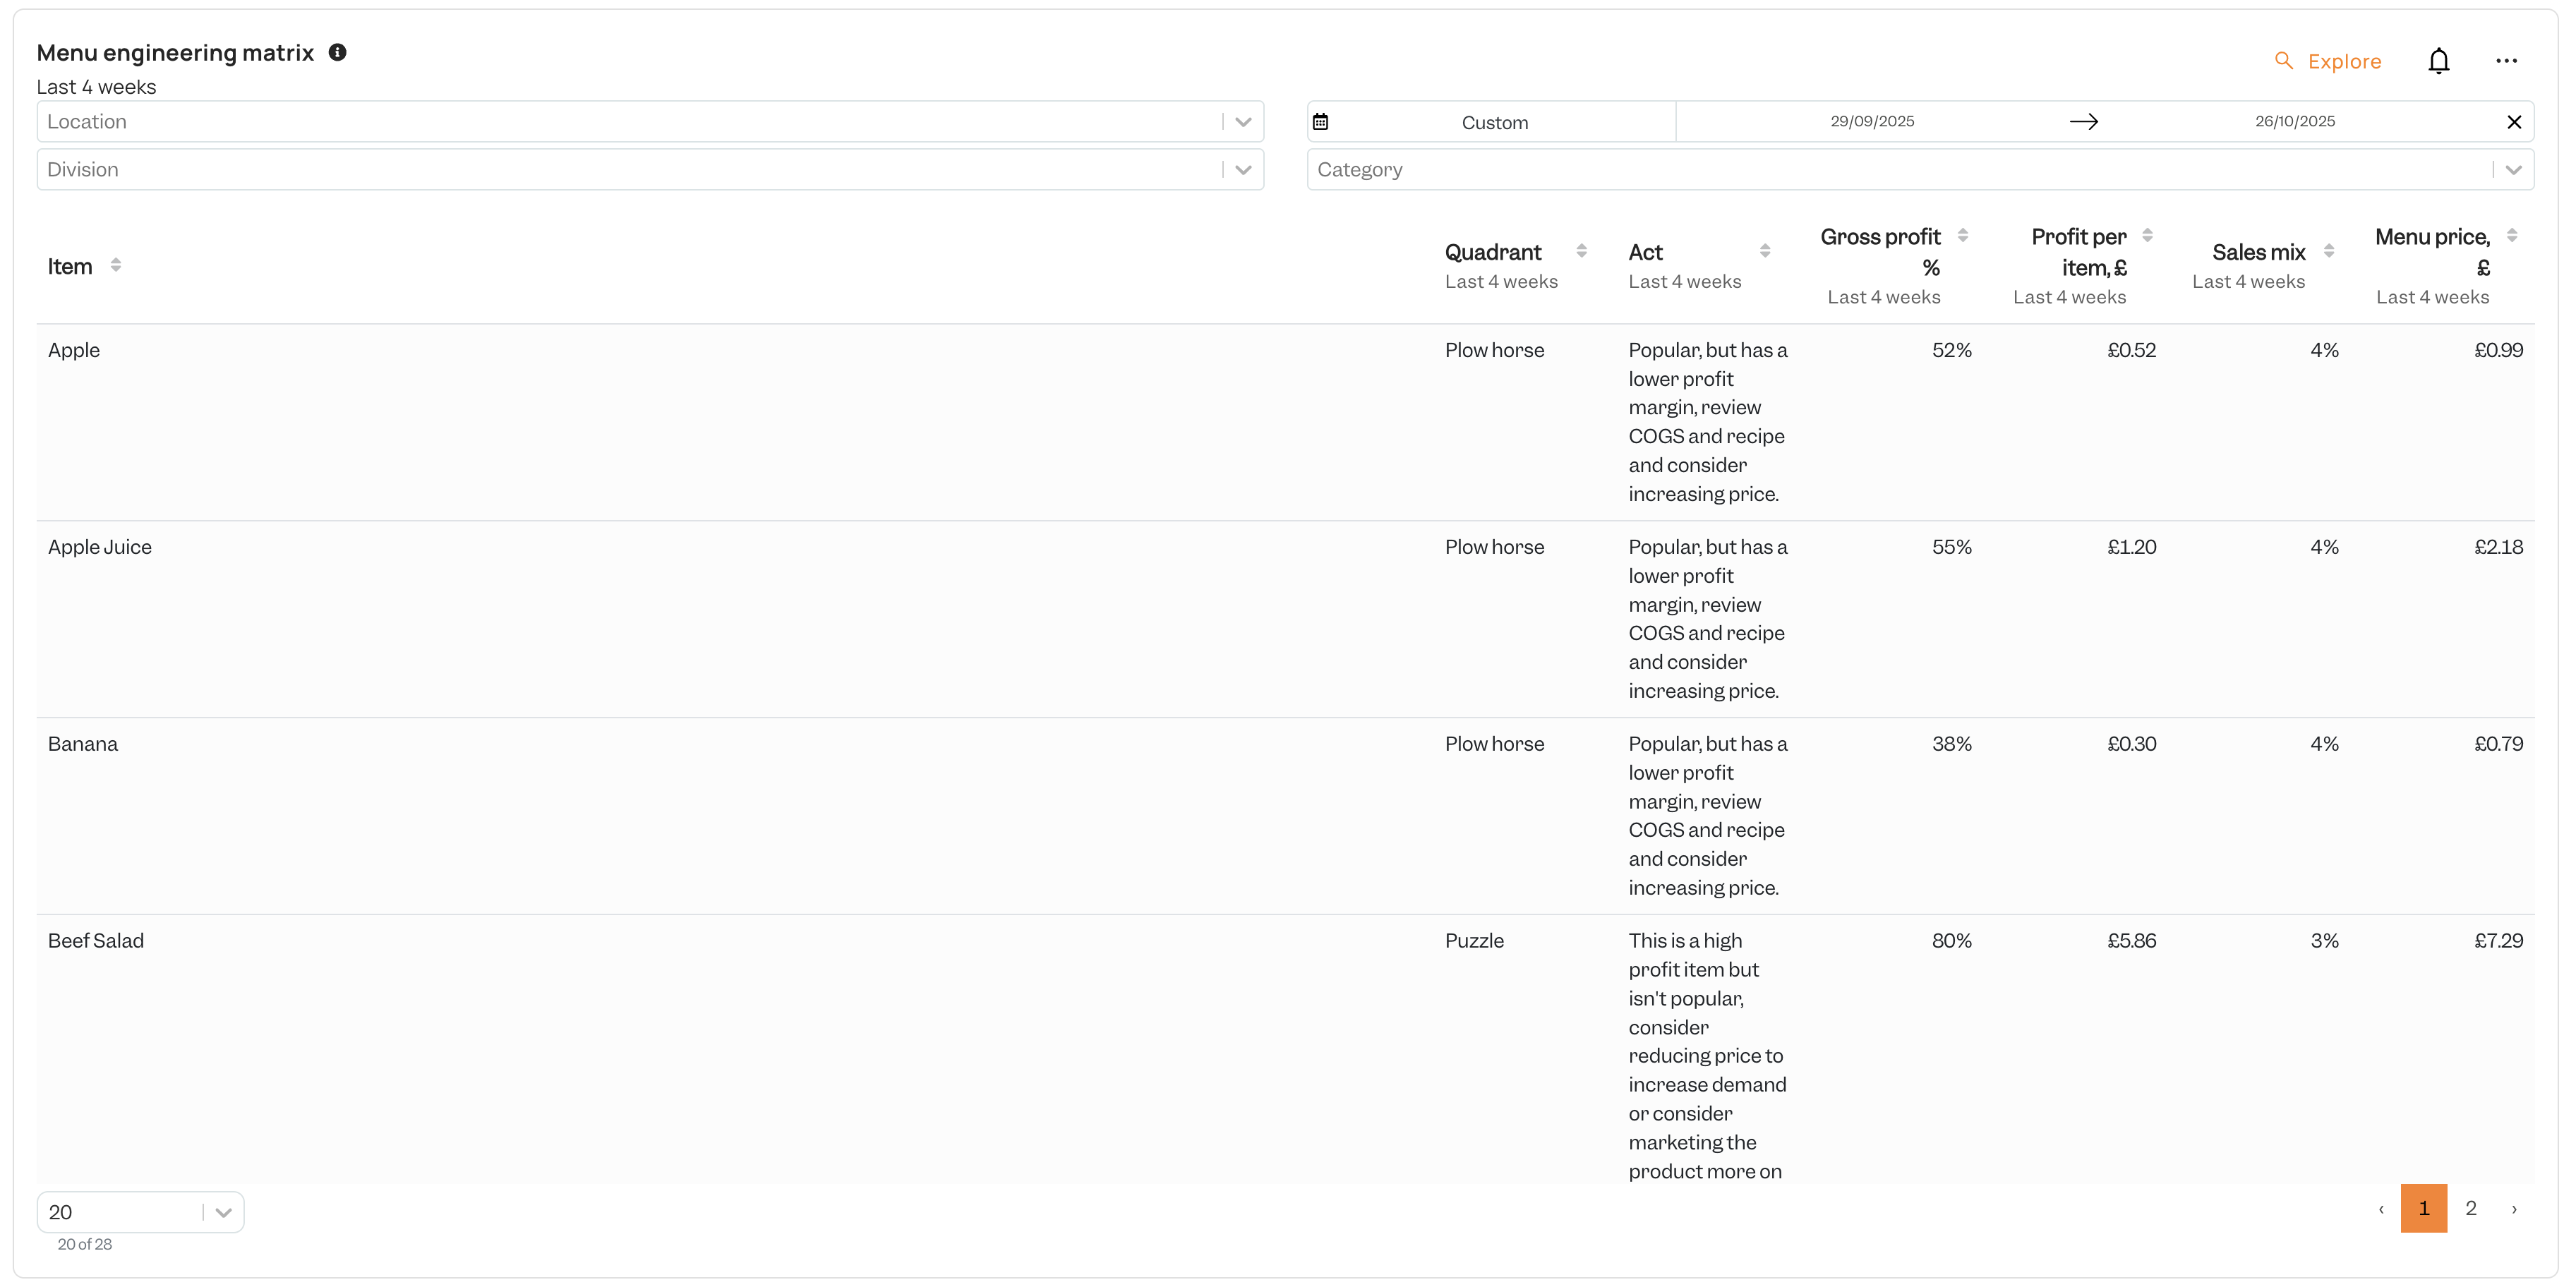This screenshot has width=2576, height=1287.
Task: Expand the Division dropdown chevron
Action: [1243, 170]
